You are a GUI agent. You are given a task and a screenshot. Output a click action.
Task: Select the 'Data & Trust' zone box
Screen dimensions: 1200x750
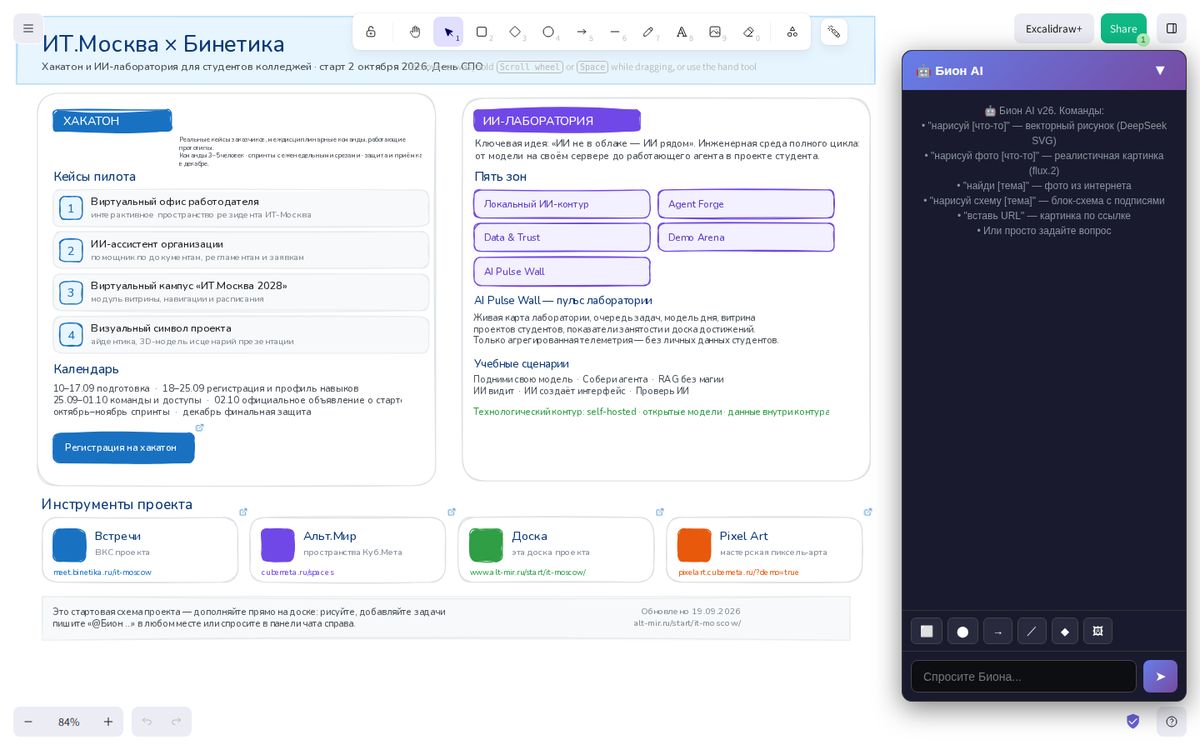pyautogui.click(x=562, y=238)
